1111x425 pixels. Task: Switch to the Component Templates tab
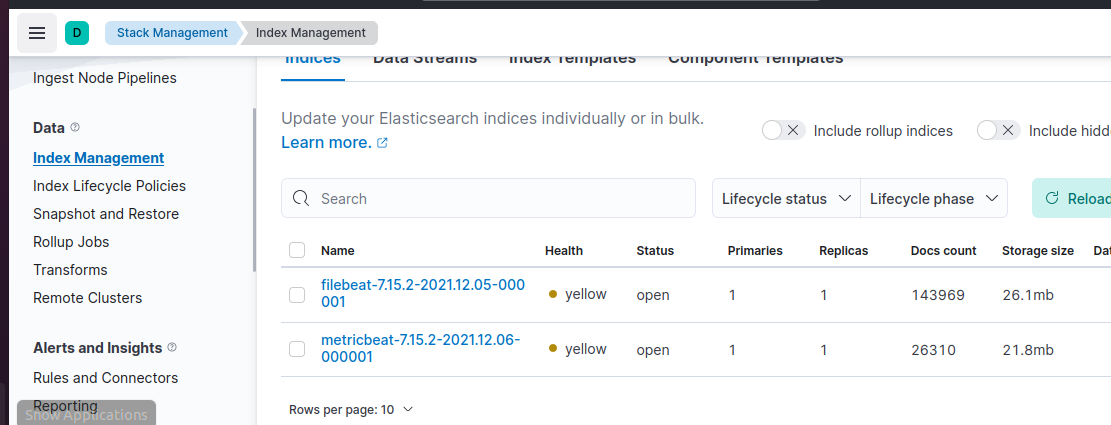[x=755, y=60]
